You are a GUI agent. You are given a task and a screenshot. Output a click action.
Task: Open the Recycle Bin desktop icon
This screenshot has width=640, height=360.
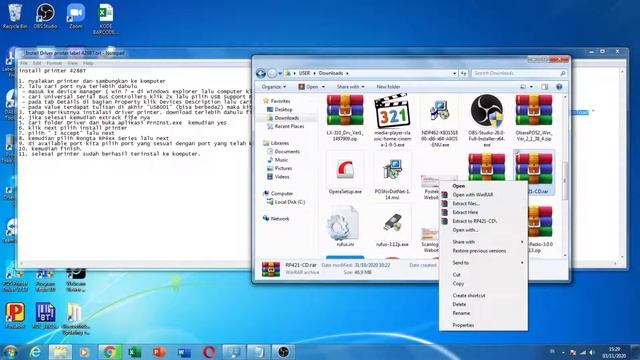[15, 16]
